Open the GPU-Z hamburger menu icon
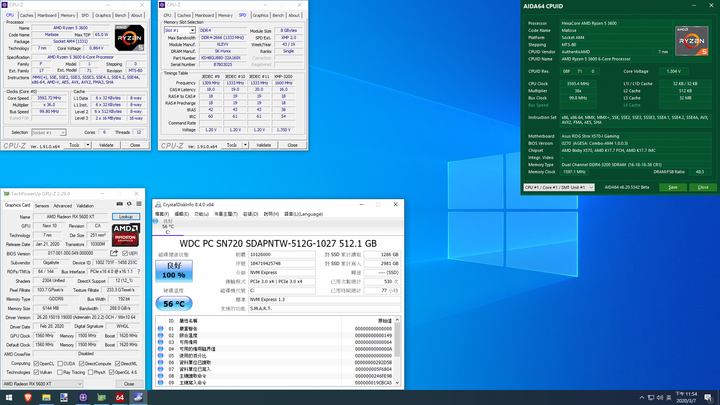Screen dimensions: 720x405 (139, 204)
